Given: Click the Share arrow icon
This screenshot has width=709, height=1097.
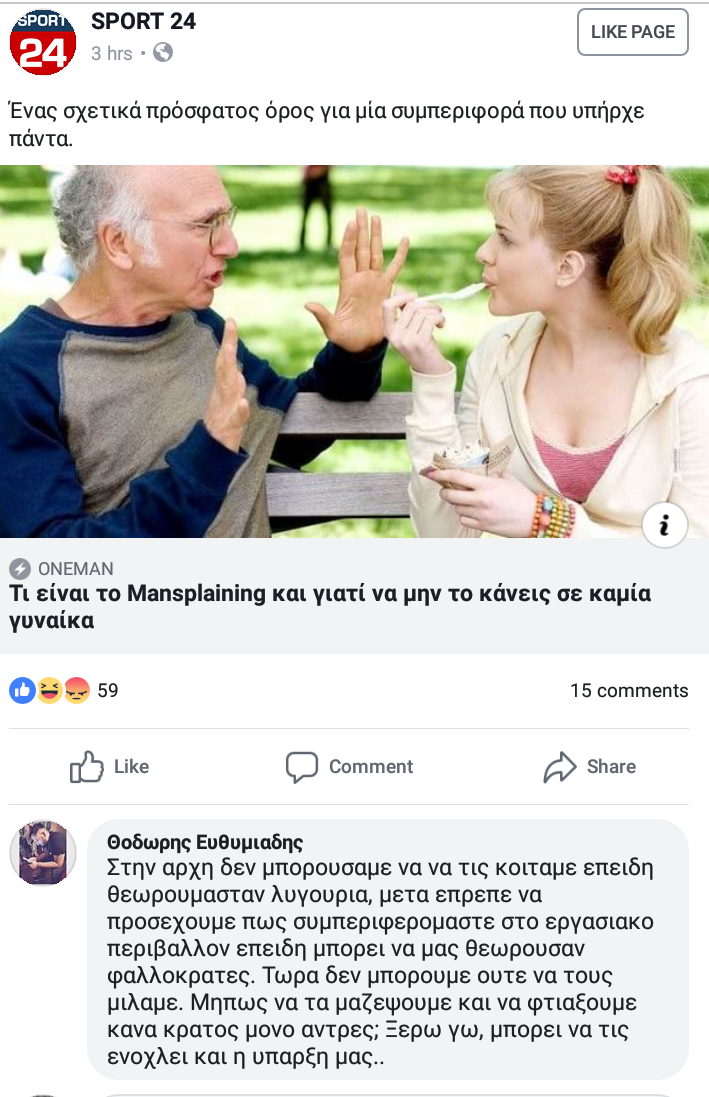Looking at the screenshot, I should (x=560, y=767).
